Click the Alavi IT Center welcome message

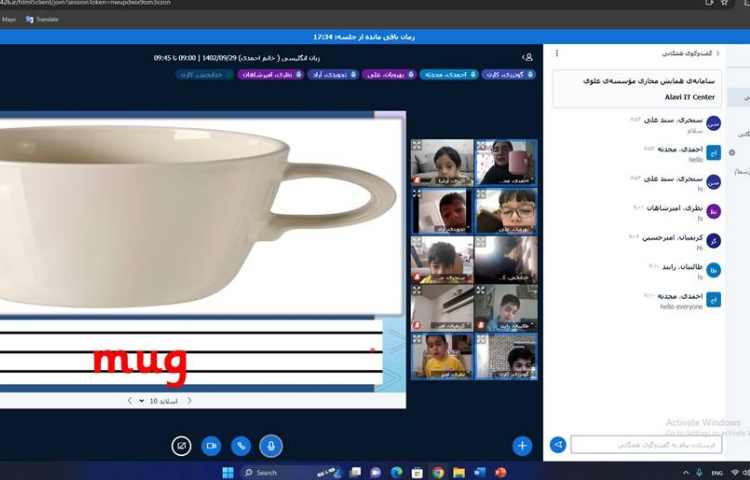tap(637, 89)
